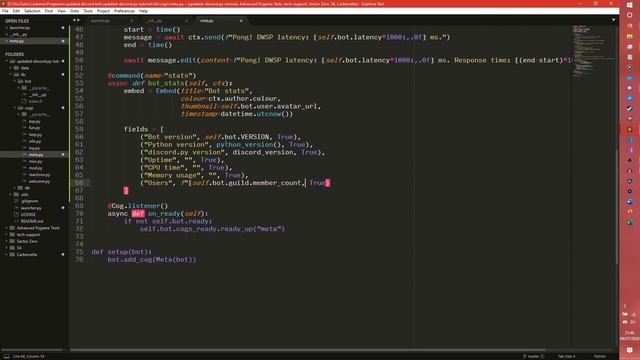Open info.py in the cogs folder
Screen dimensions: 640x360
coord(35,141)
